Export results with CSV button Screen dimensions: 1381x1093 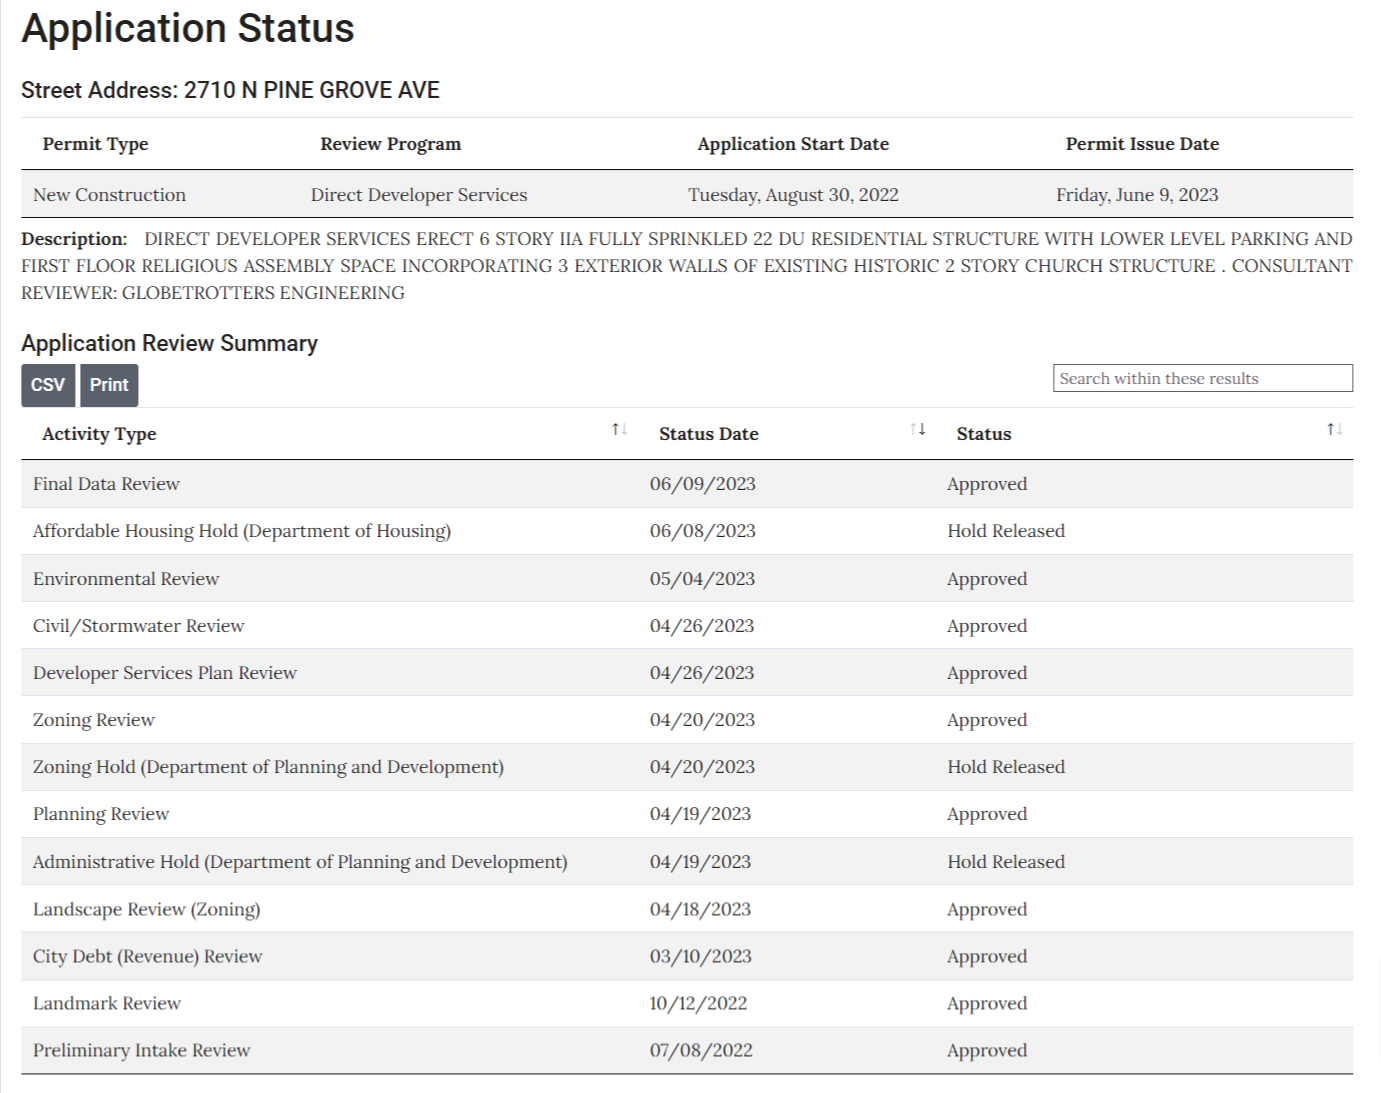pyautogui.click(x=48, y=385)
